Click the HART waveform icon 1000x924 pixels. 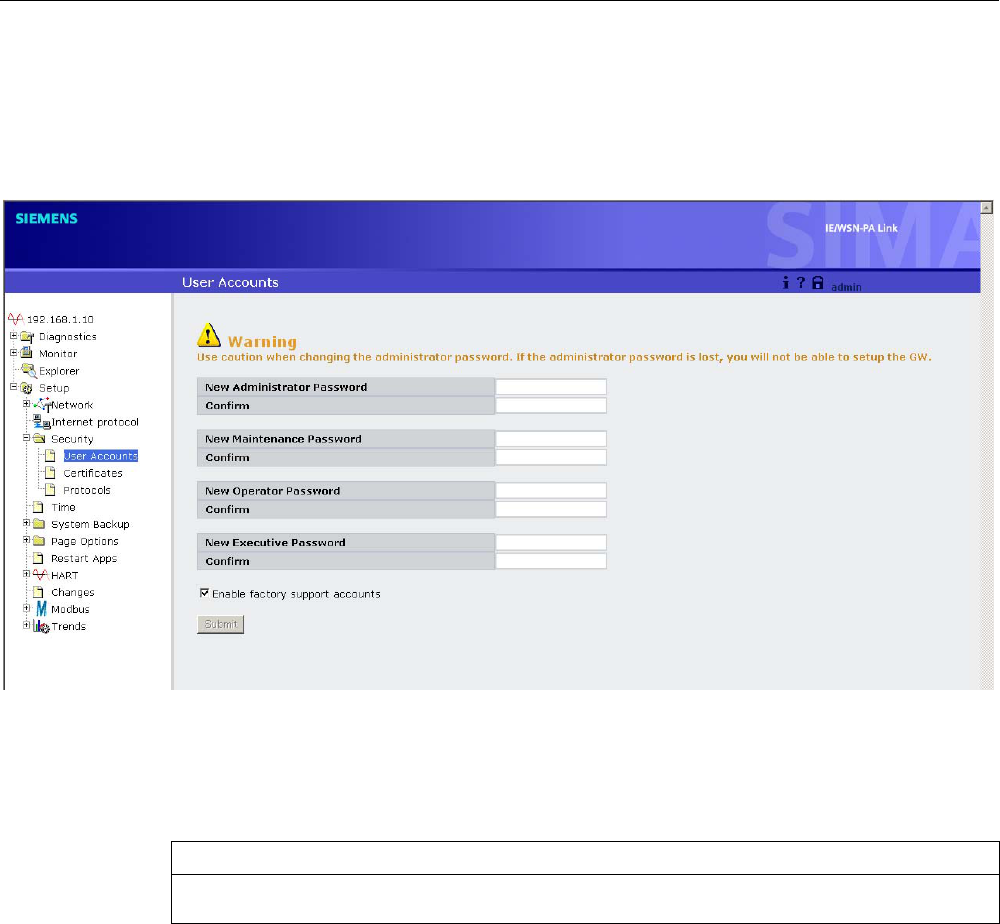point(40,575)
